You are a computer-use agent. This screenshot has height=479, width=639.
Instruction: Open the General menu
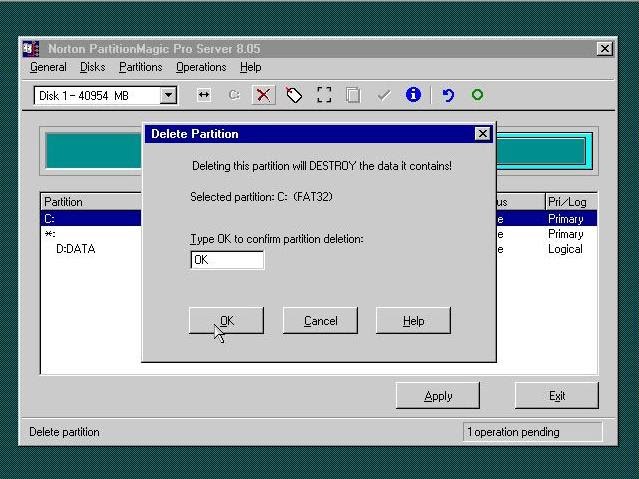[48, 67]
